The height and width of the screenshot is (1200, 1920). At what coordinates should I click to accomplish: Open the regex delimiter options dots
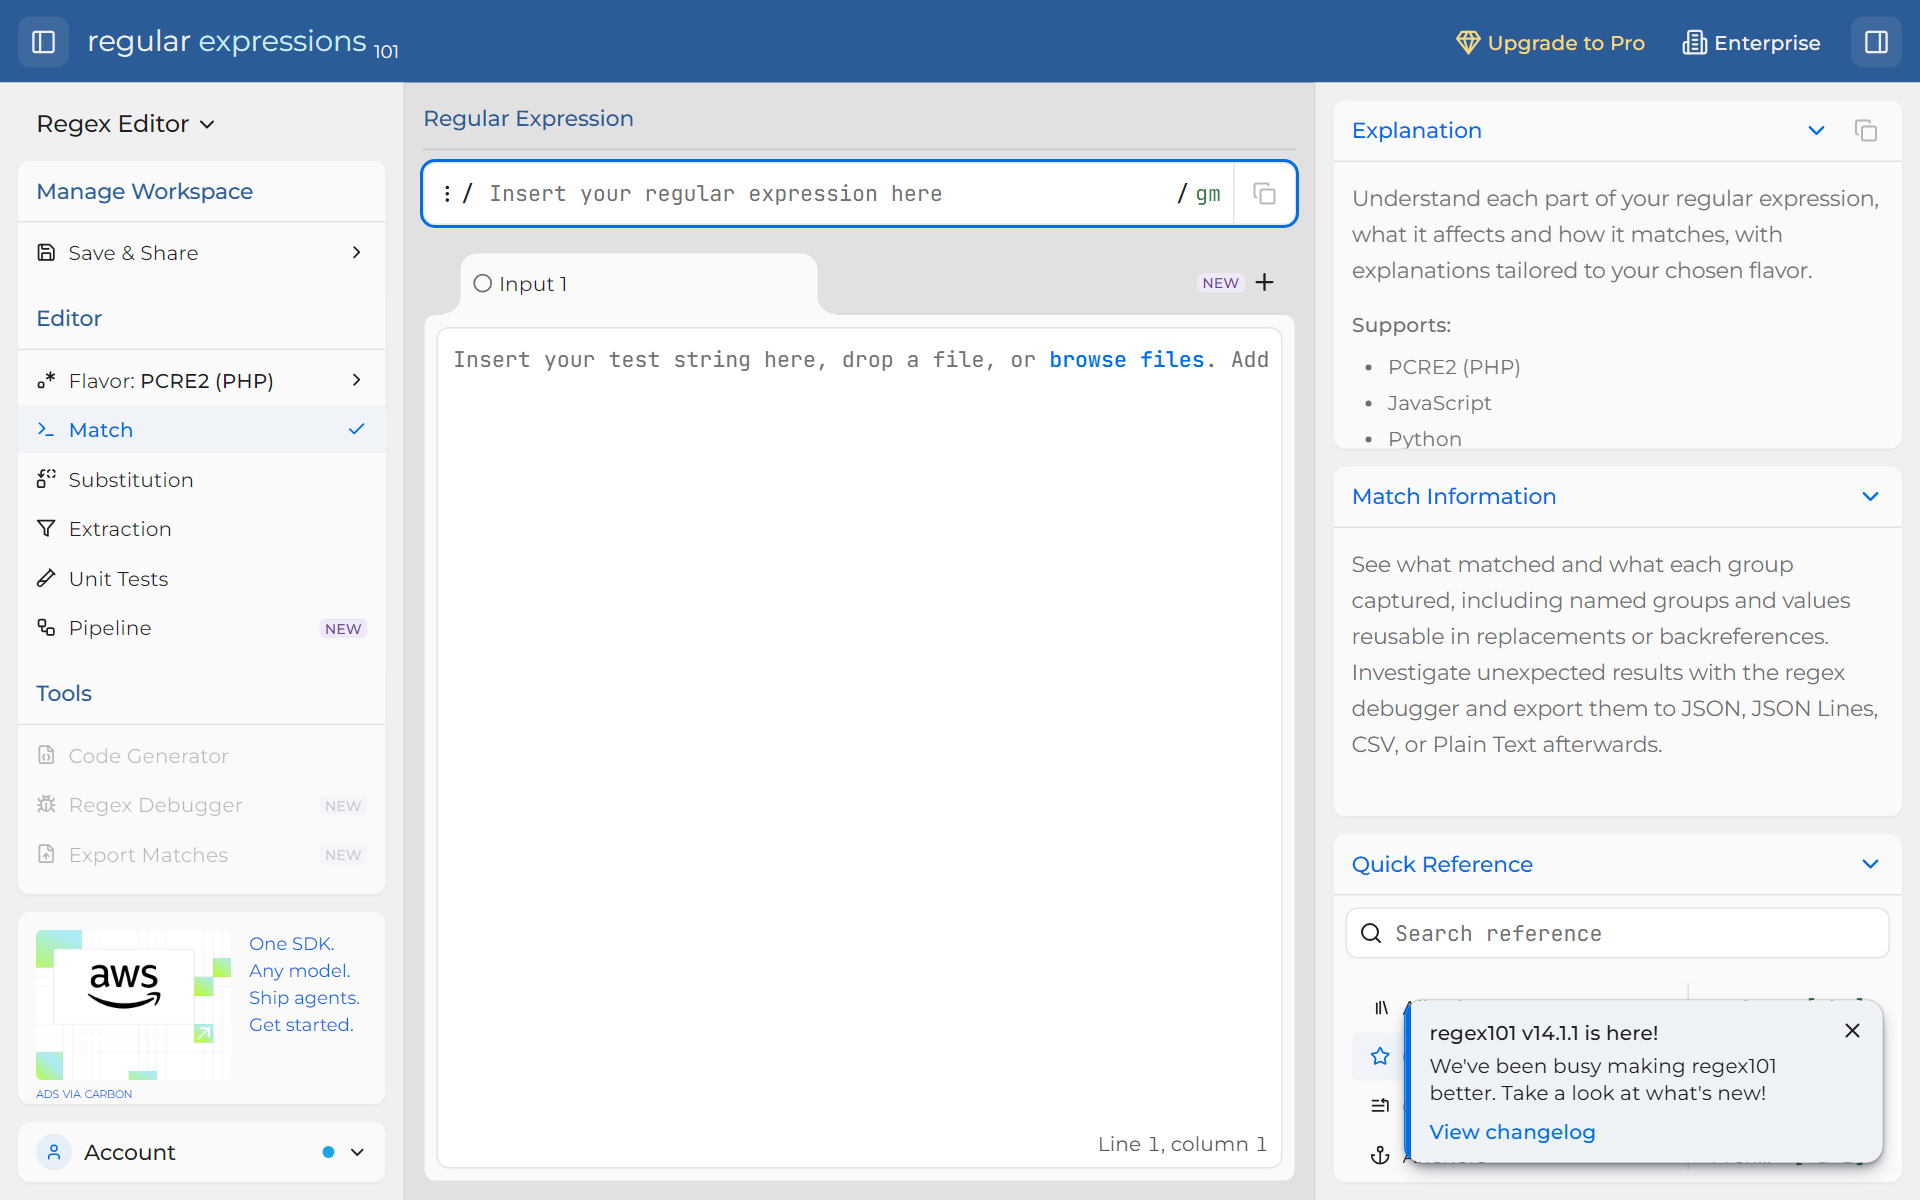click(x=447, y=194)
